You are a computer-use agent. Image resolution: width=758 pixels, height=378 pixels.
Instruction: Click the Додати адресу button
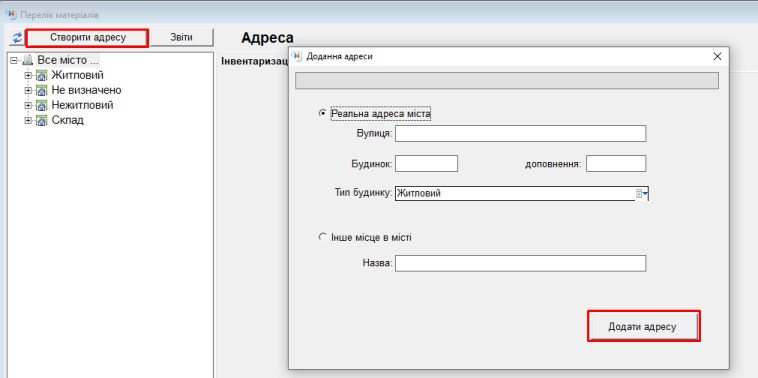(642, 327)
